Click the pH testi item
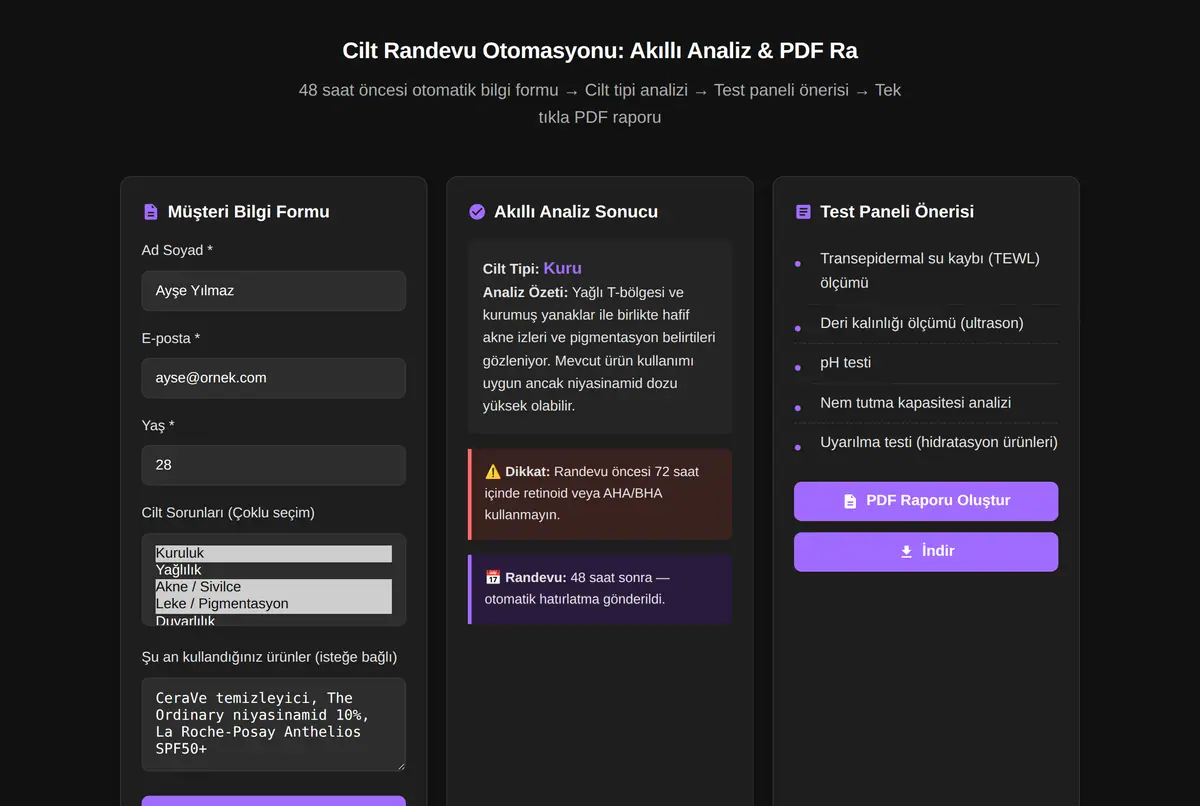 click(926, 363)
